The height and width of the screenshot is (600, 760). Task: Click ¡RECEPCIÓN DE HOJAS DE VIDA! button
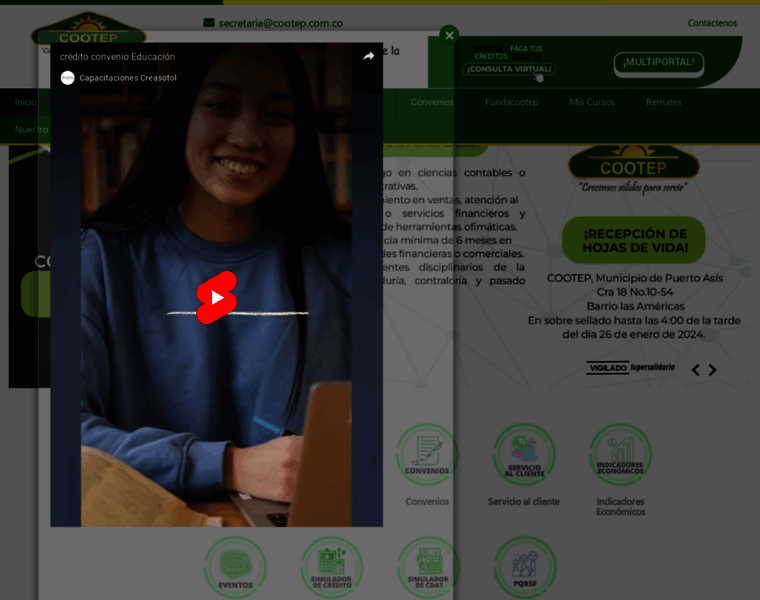click(634, 240)
